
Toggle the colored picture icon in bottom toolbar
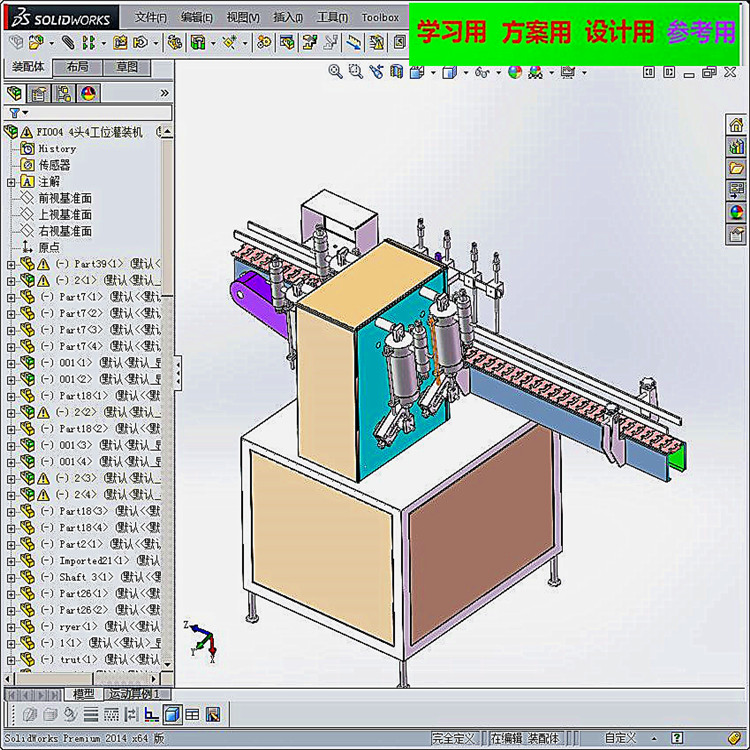coord(213,715)
